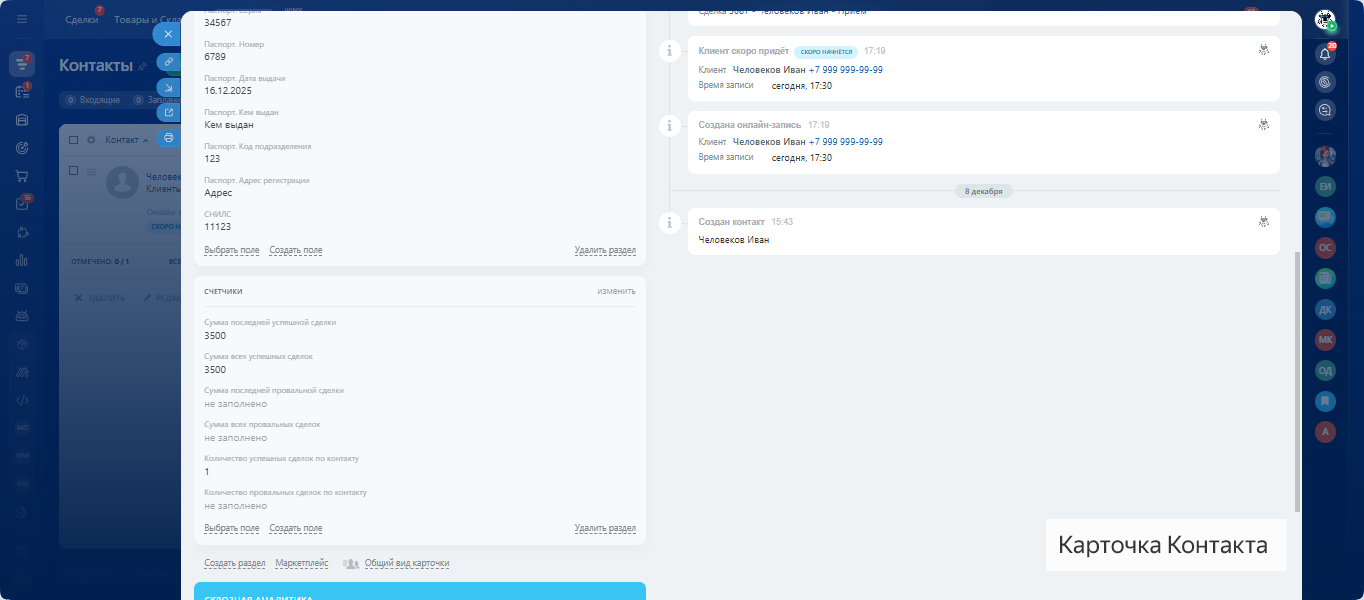This screenshot has height=600, width=1364.
Task: Open shopping cart icon in left sidebar
Action: tap(22, 176)
